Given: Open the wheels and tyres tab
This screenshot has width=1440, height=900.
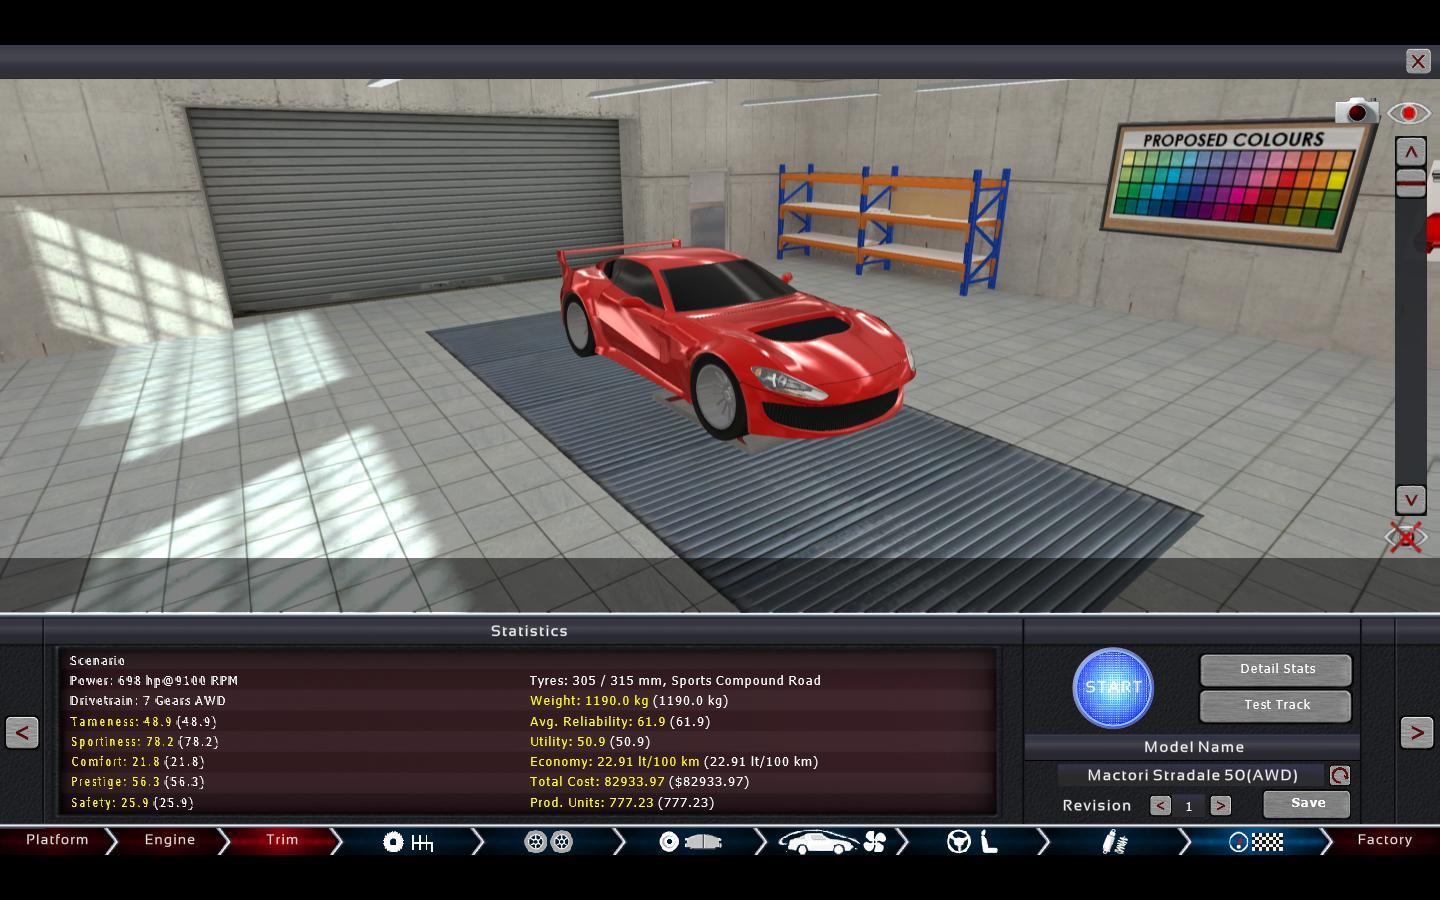Looking at the screenshot, I should pyautogui.click(x=548, y=842).
